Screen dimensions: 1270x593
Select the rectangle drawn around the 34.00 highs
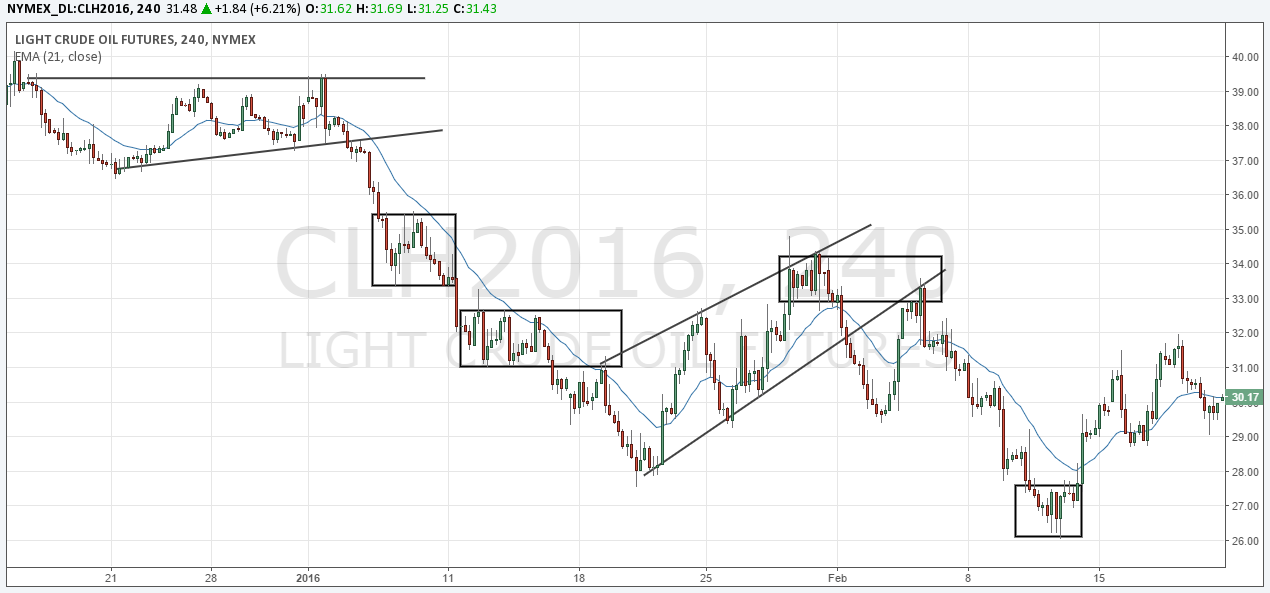click(860, 279)
